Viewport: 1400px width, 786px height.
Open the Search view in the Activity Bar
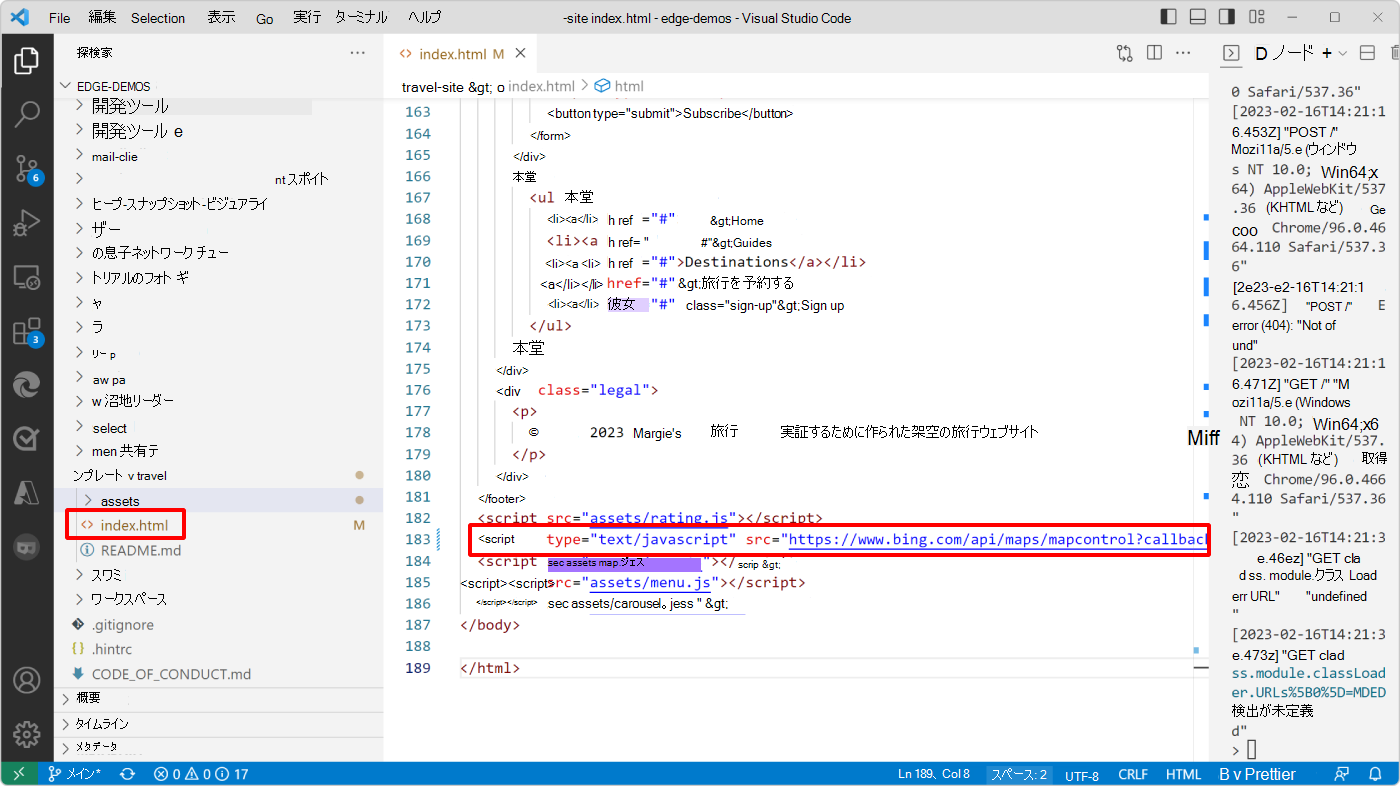click(x=27, y=114)
